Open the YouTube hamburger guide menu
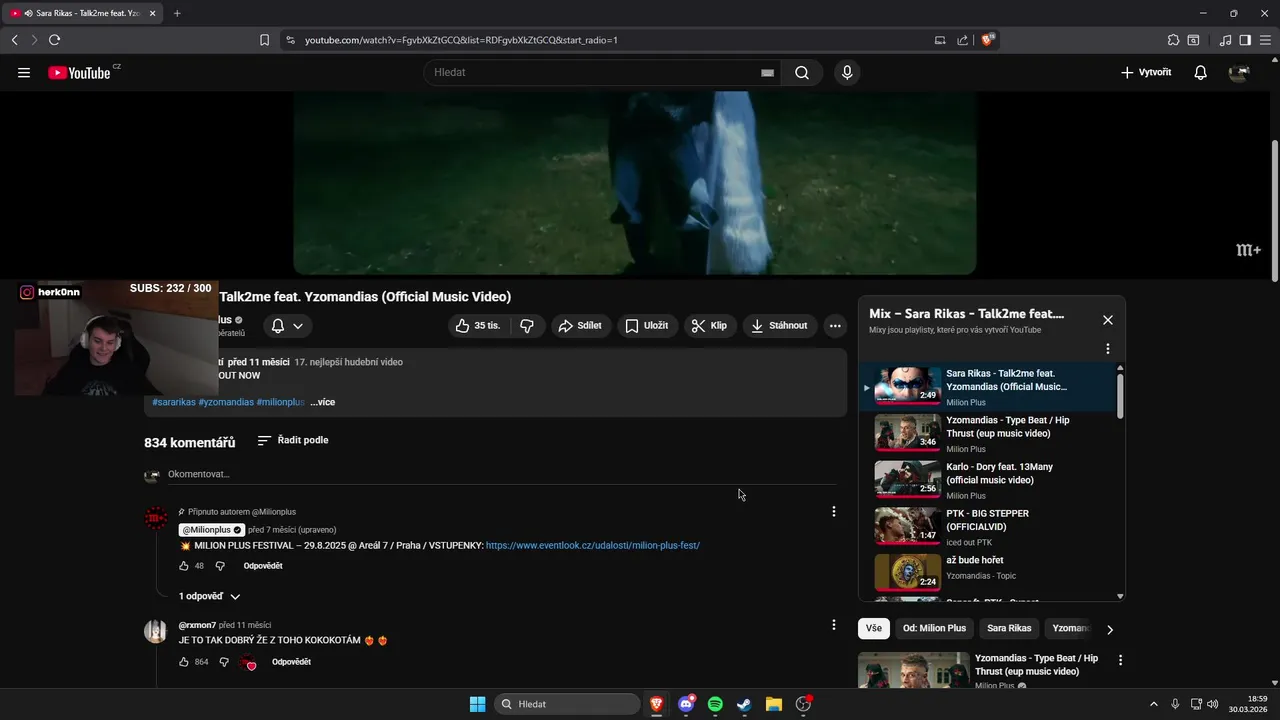The width and height of the screenshot is (1280, 720). point(24,73)
